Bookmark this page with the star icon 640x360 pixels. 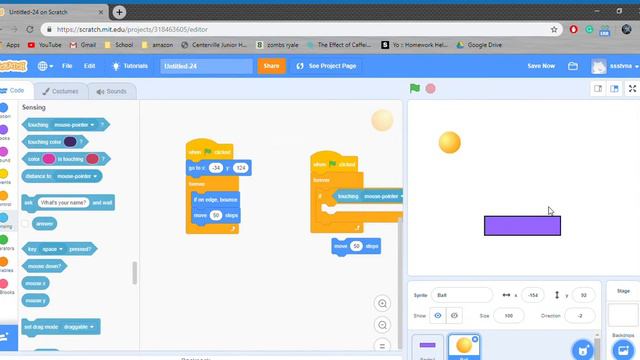pos(554,29)
